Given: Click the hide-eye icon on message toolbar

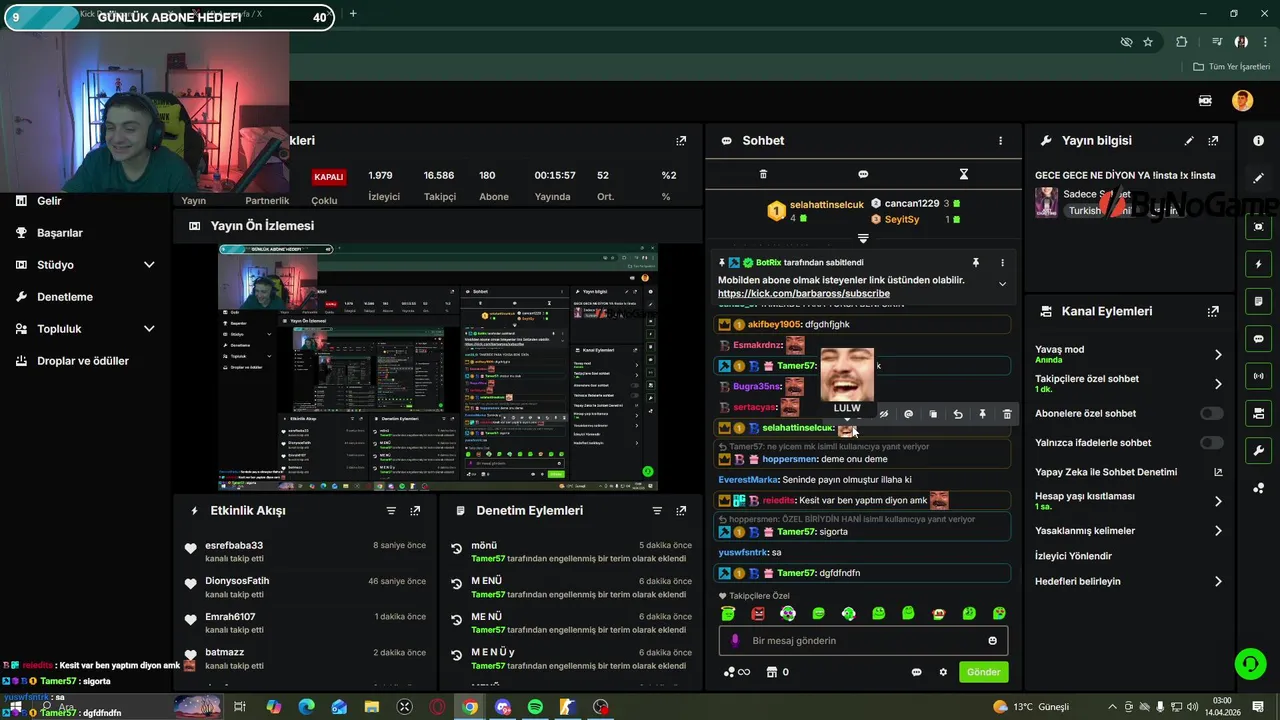Looking at the screenshot, I should [883, 414].
